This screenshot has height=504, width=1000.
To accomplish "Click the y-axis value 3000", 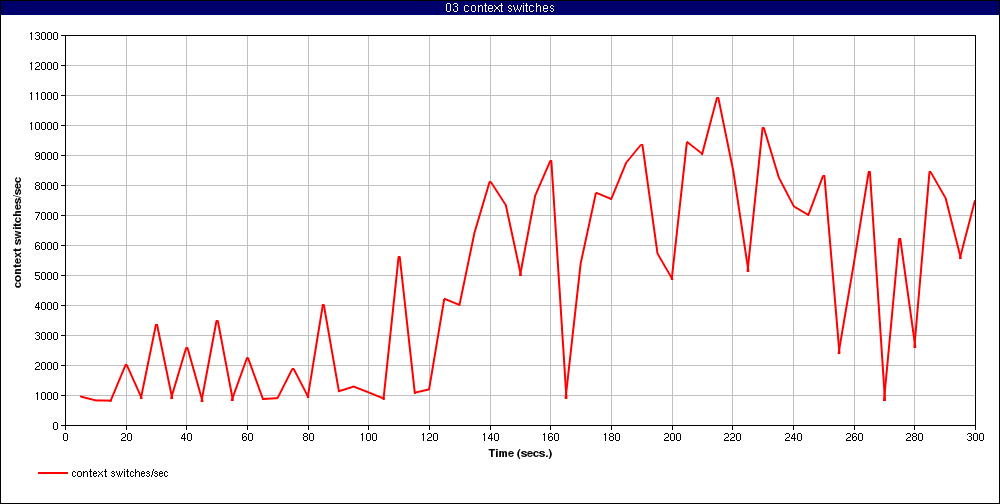I will pos(47,336).
